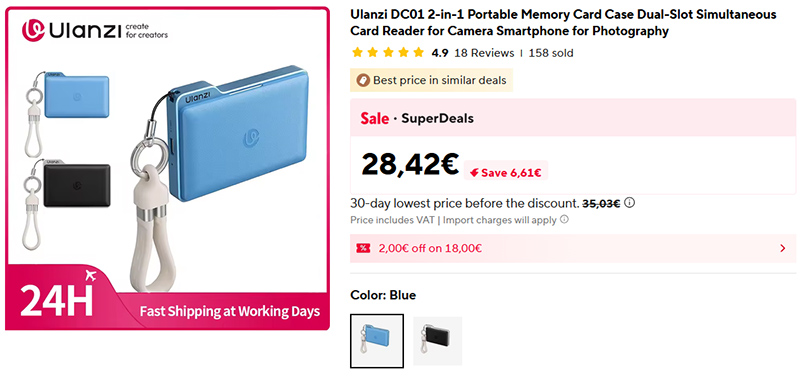This screenshot has width=800, height=377.
Task: Select the Black color option
Action: pos(437,341)
